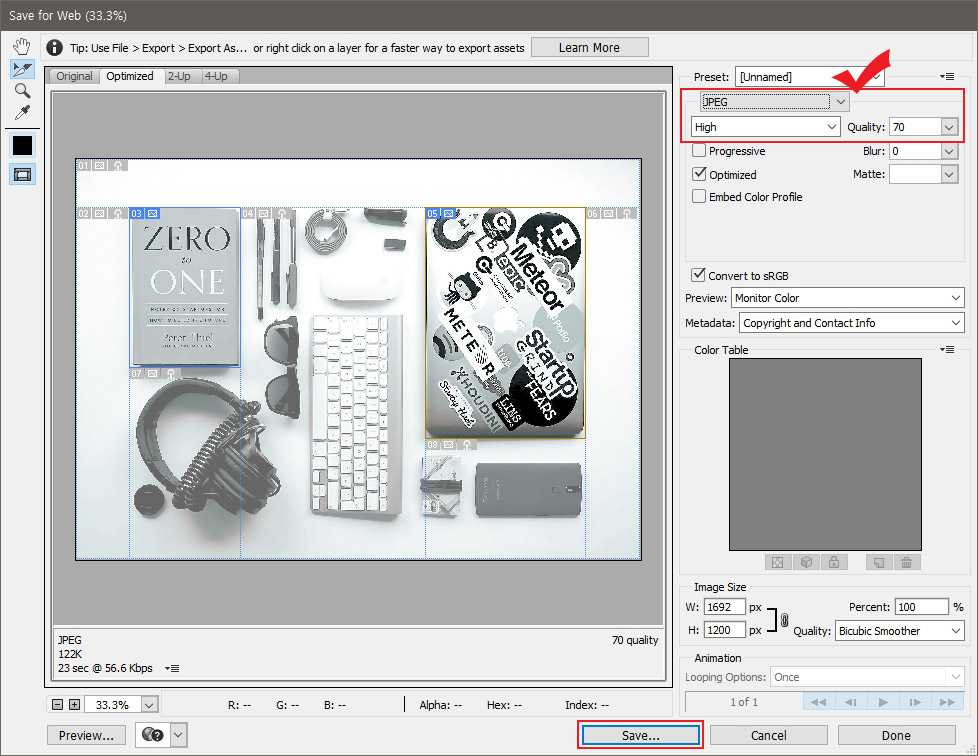Image resolution: width=978 pixels, height=756 pixels.
Task: Click the color table web-snap cube icon
Action: [806, 563]
